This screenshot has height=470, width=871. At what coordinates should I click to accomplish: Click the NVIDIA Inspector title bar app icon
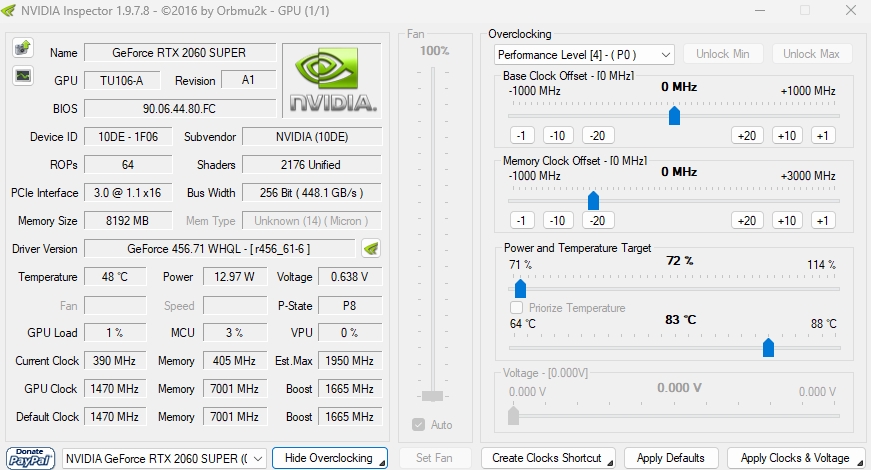(x=8, y=11)
